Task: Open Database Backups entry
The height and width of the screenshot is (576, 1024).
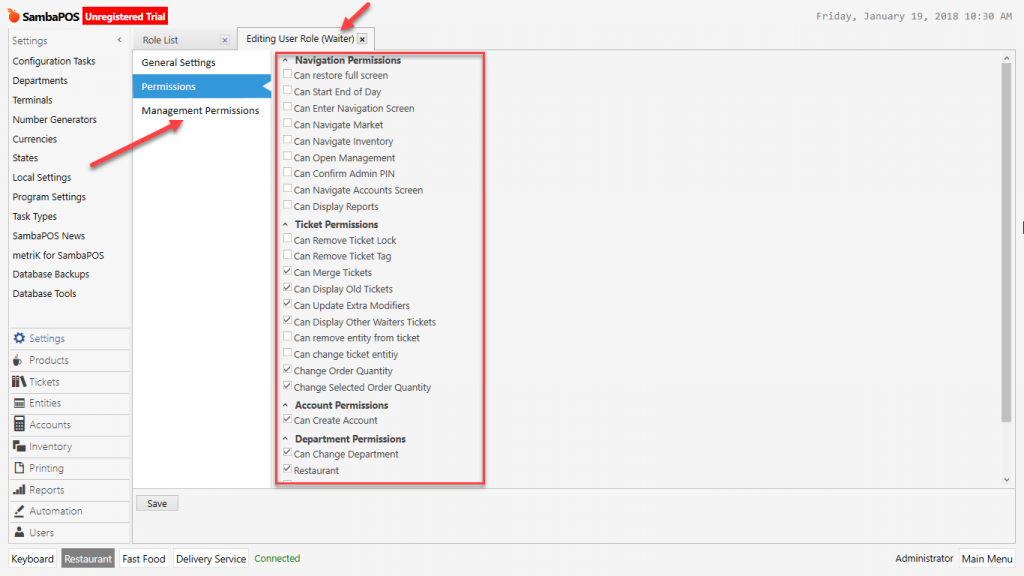Action: 51,274
